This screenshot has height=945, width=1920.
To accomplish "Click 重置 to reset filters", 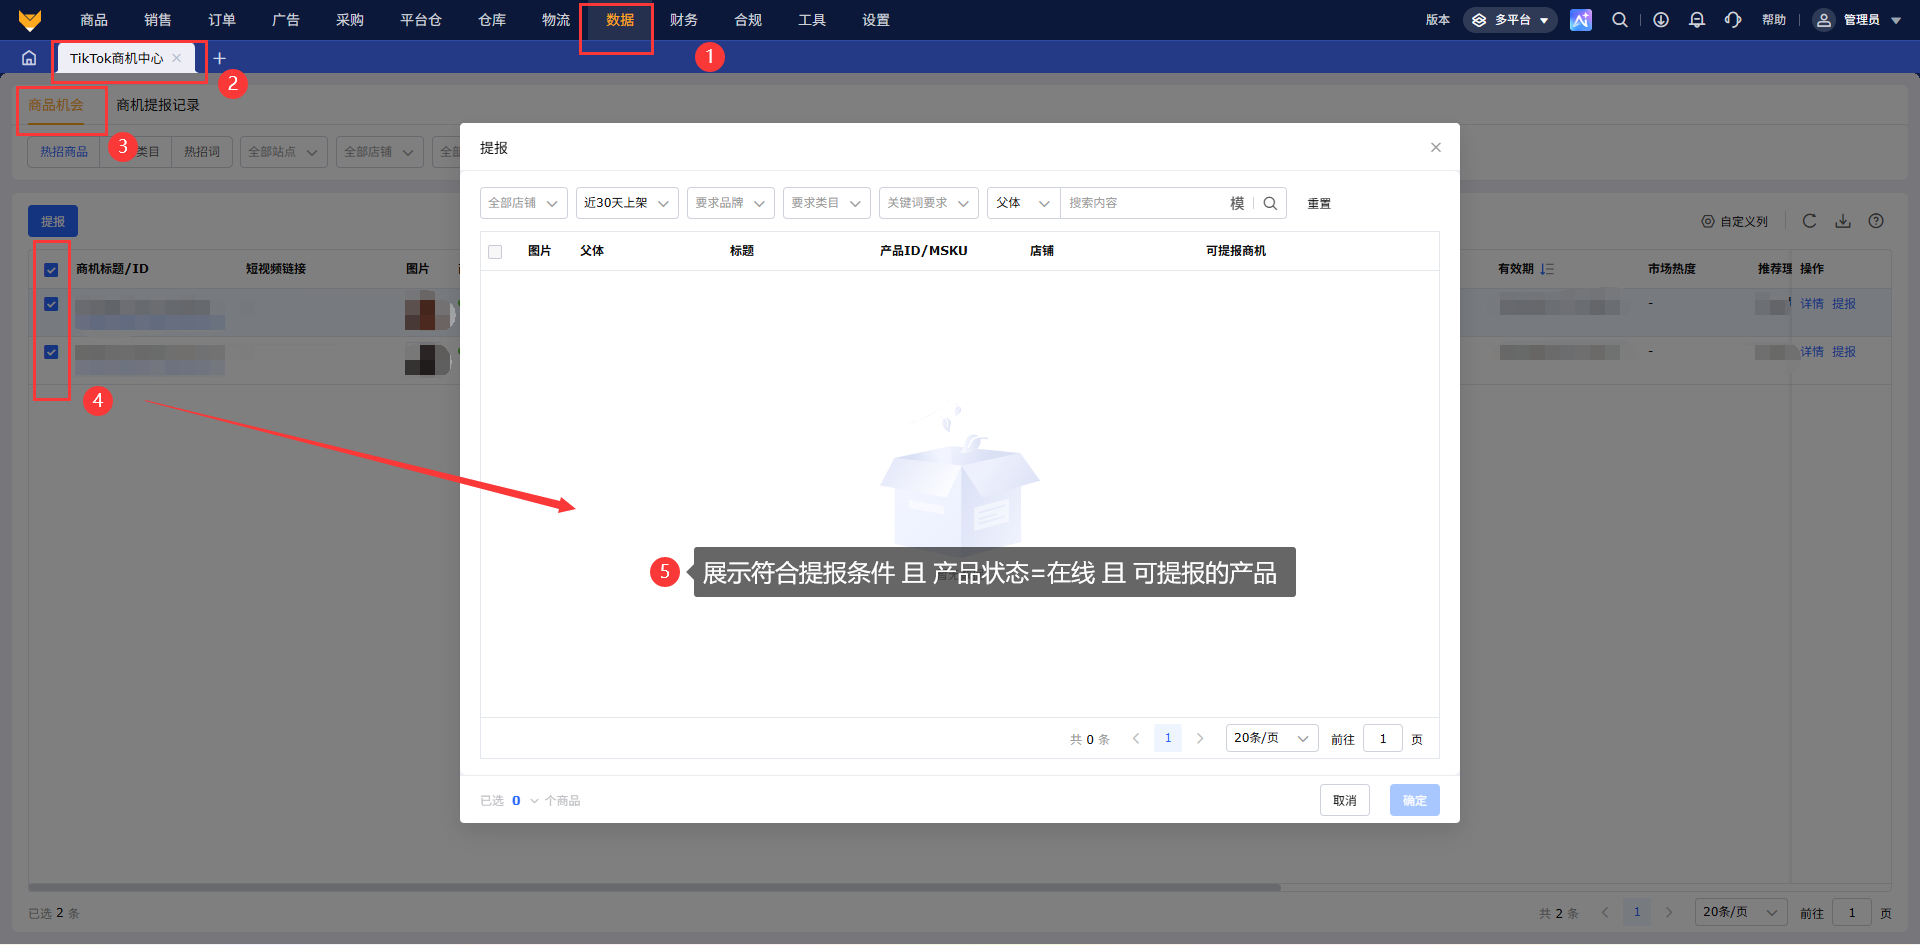I will (x=1319, y=204).
